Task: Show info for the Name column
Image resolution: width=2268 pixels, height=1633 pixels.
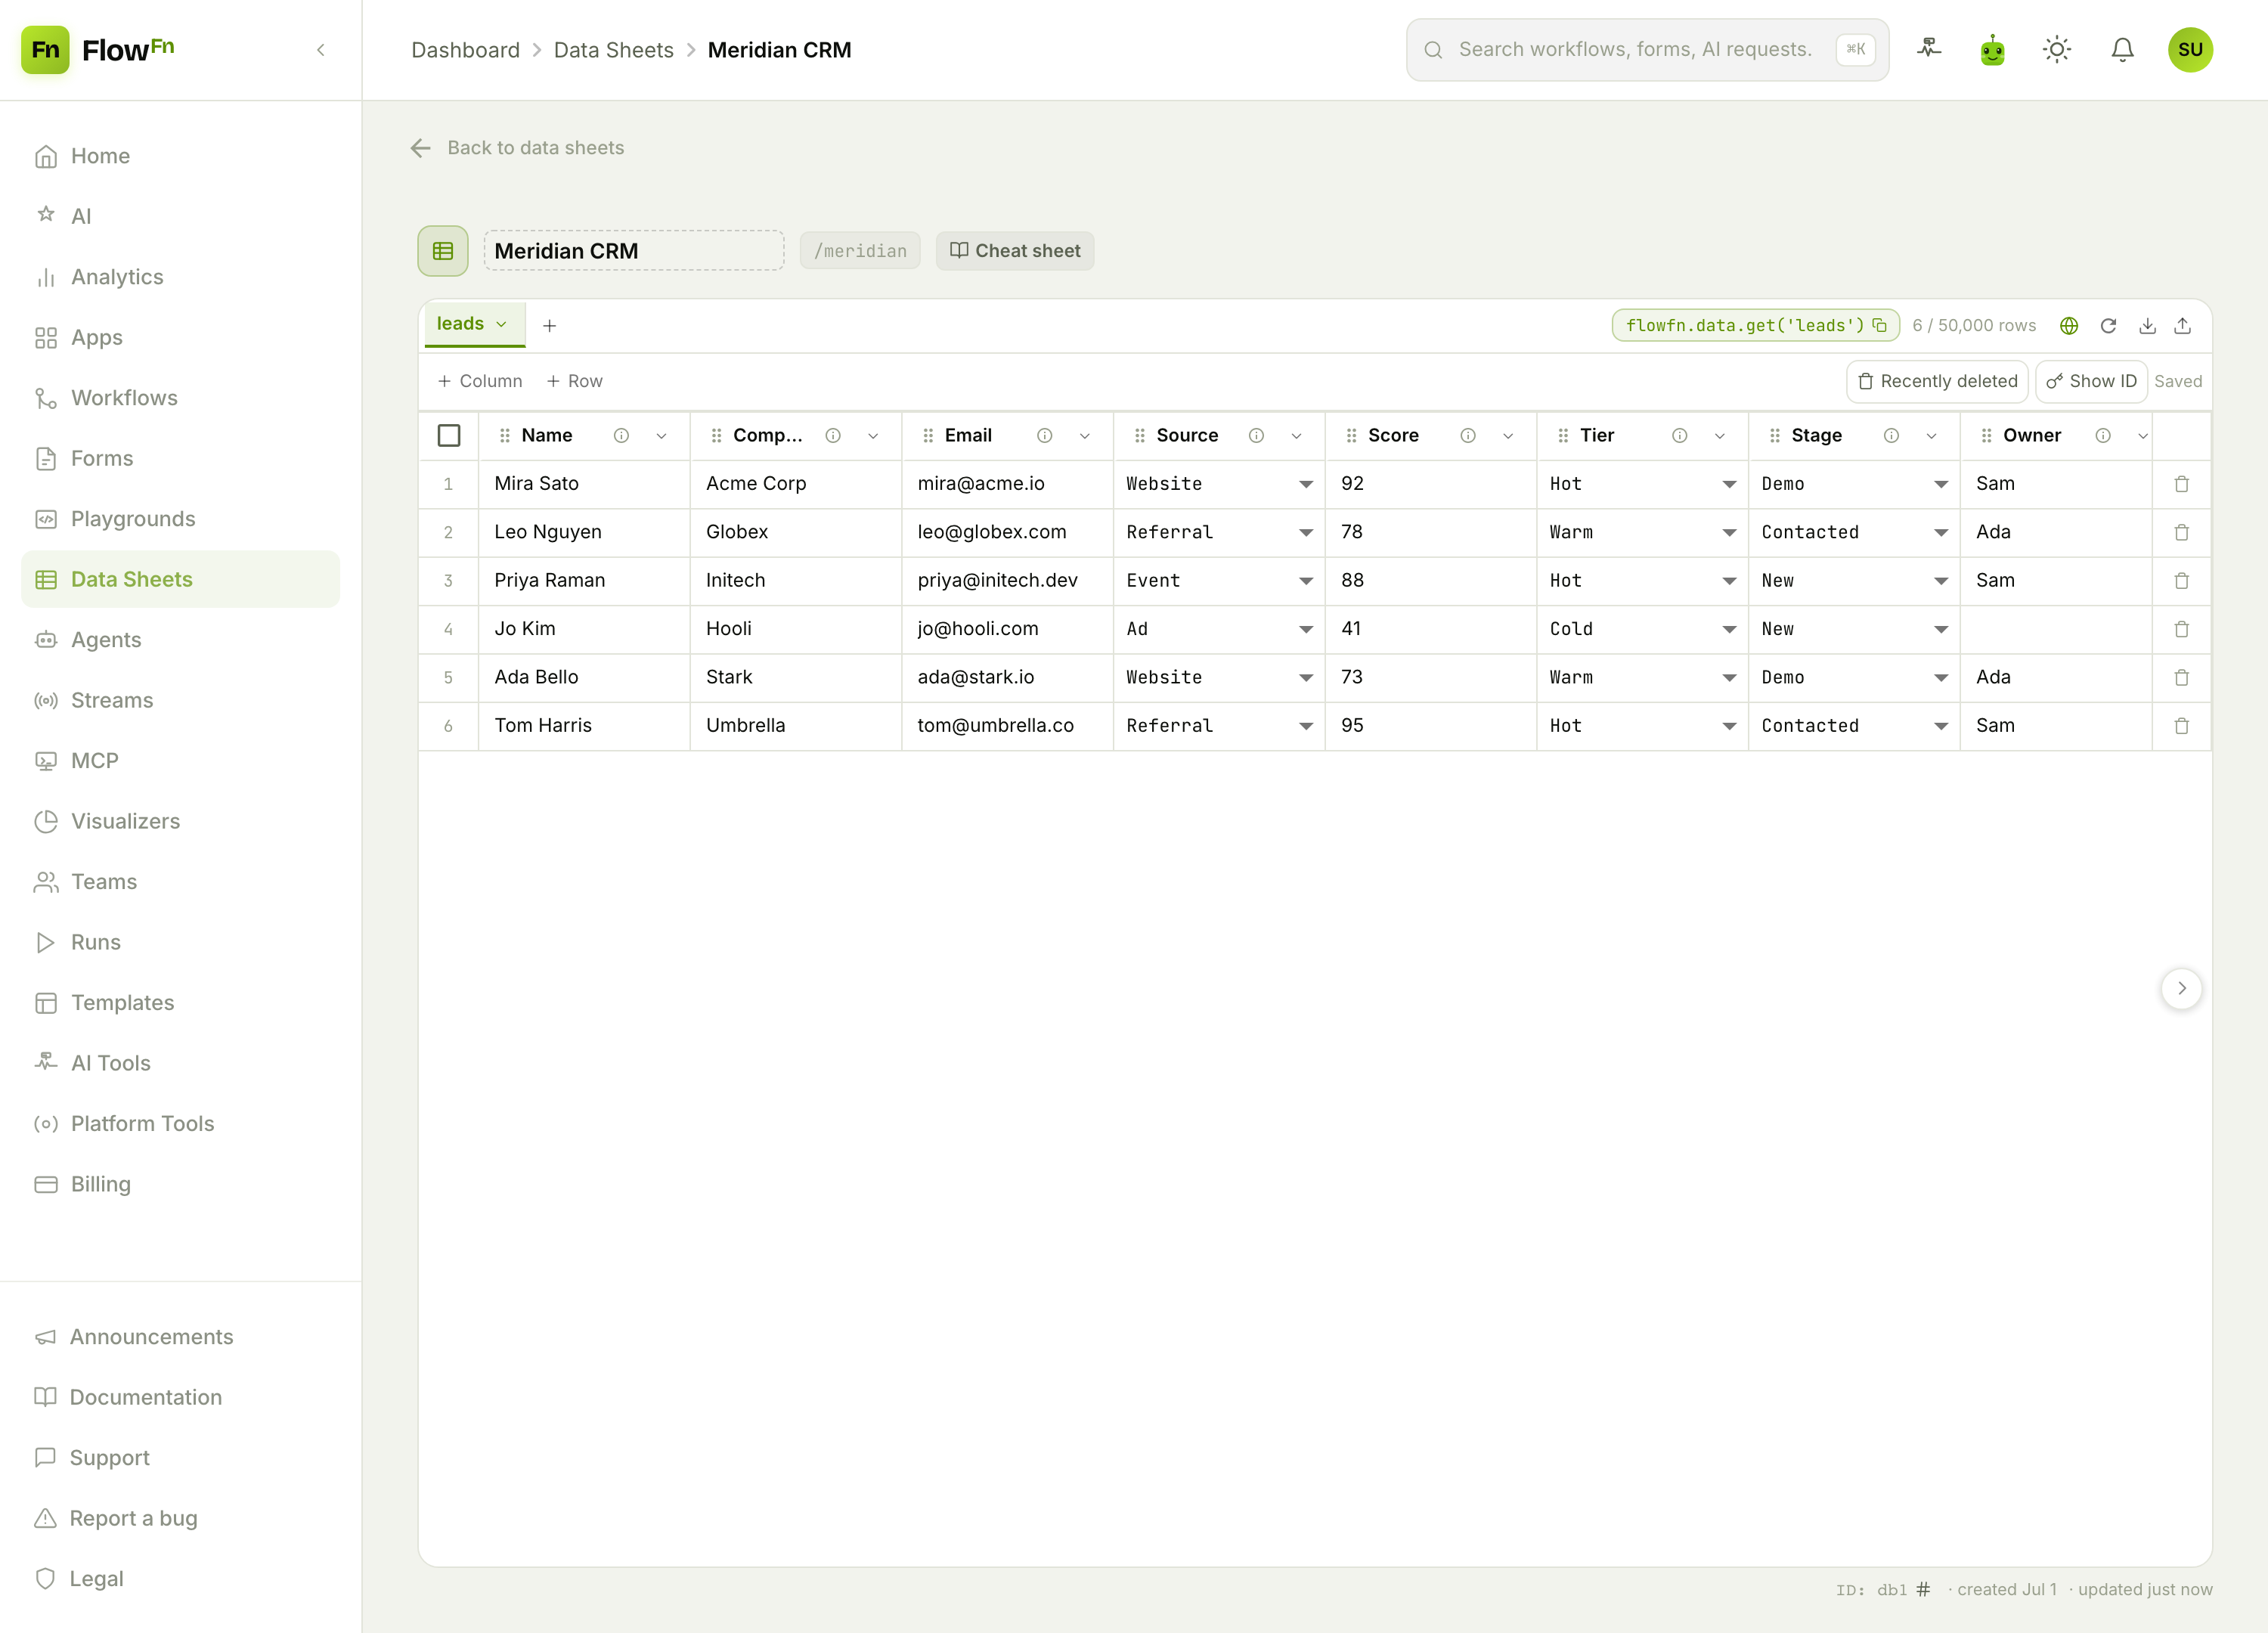Action: (x=621, y=436)
